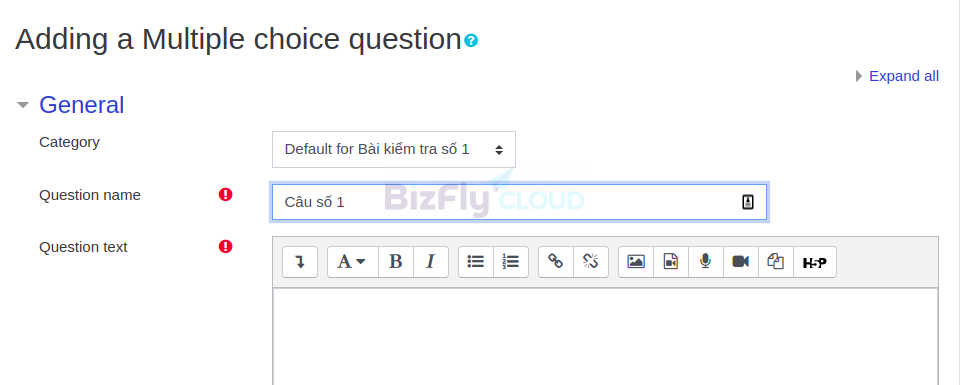Viewport: 971px width, 385px height.
Task: Click the insert media file icon
Action: (671, 262)
